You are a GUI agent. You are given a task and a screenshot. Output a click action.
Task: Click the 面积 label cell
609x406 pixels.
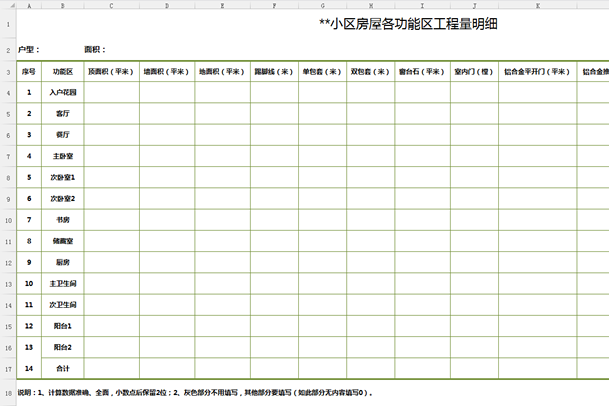click(95, 49)
